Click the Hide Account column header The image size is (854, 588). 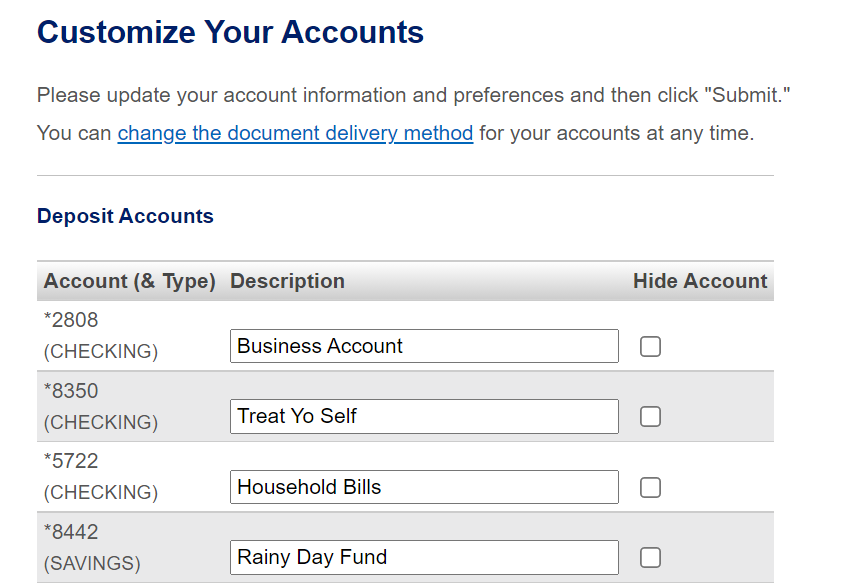[x=700, y=281]
